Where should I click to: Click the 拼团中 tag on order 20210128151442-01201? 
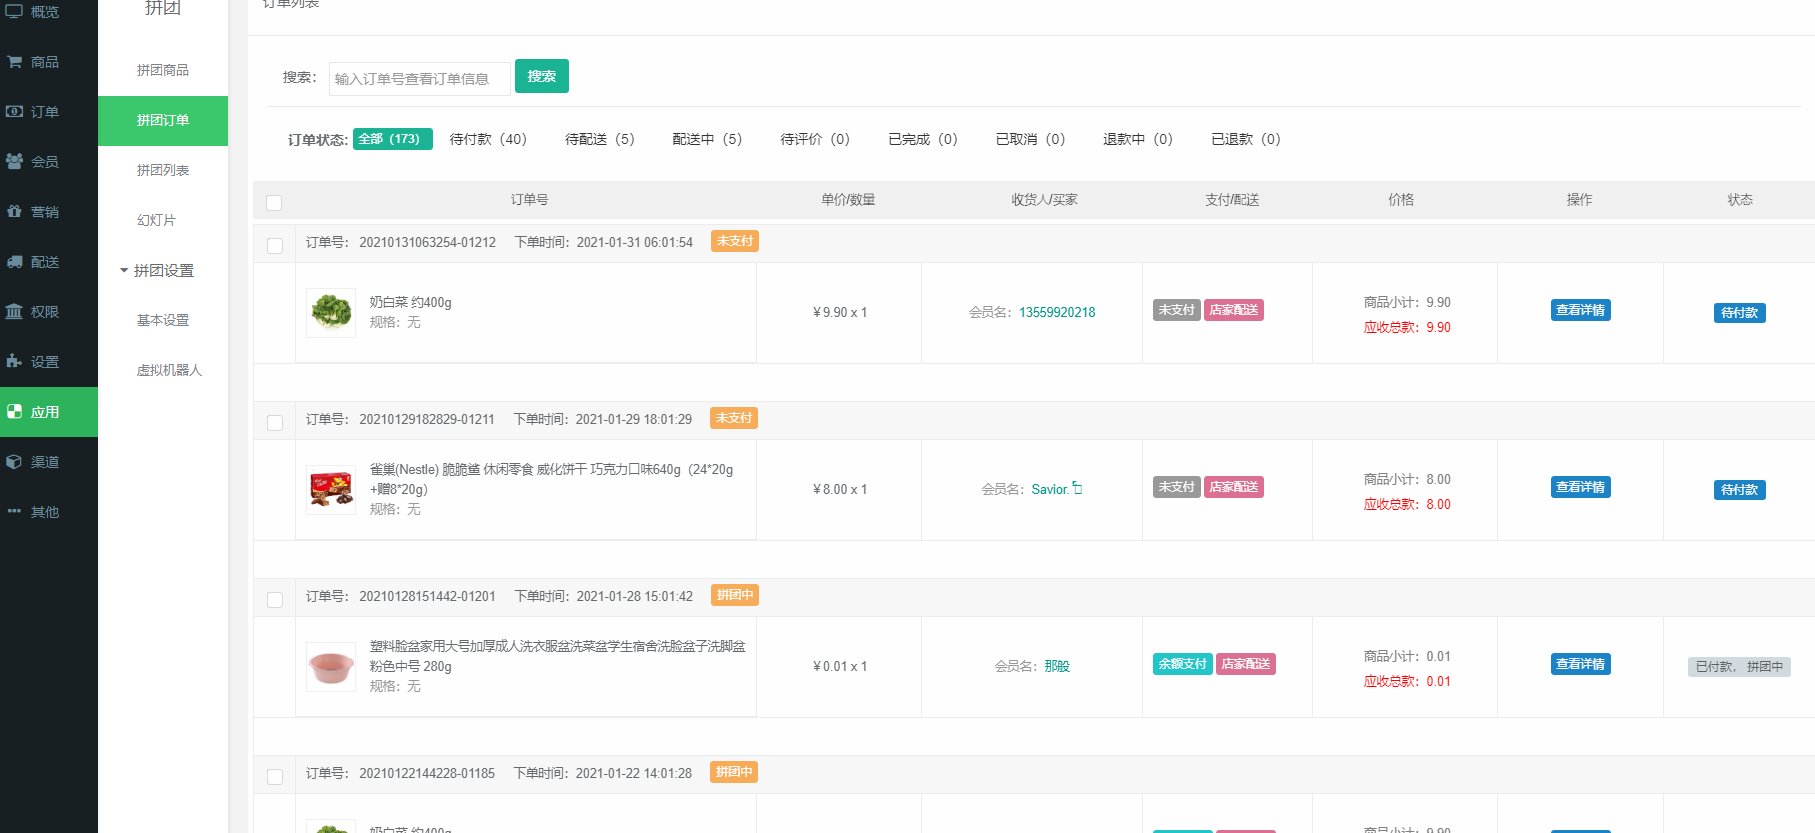735,595
